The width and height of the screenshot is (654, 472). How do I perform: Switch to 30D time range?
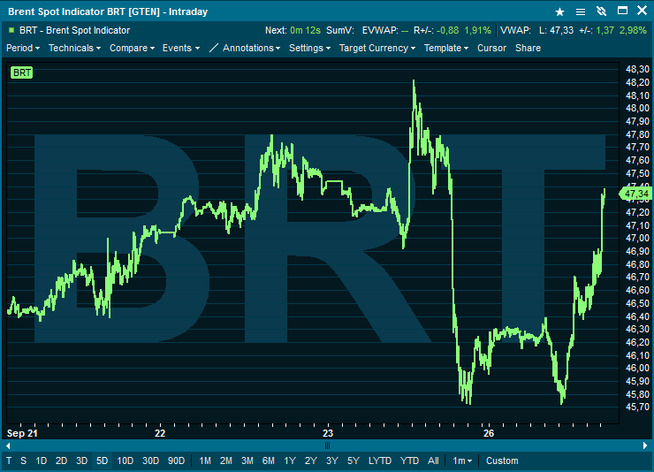pos(151,461)
